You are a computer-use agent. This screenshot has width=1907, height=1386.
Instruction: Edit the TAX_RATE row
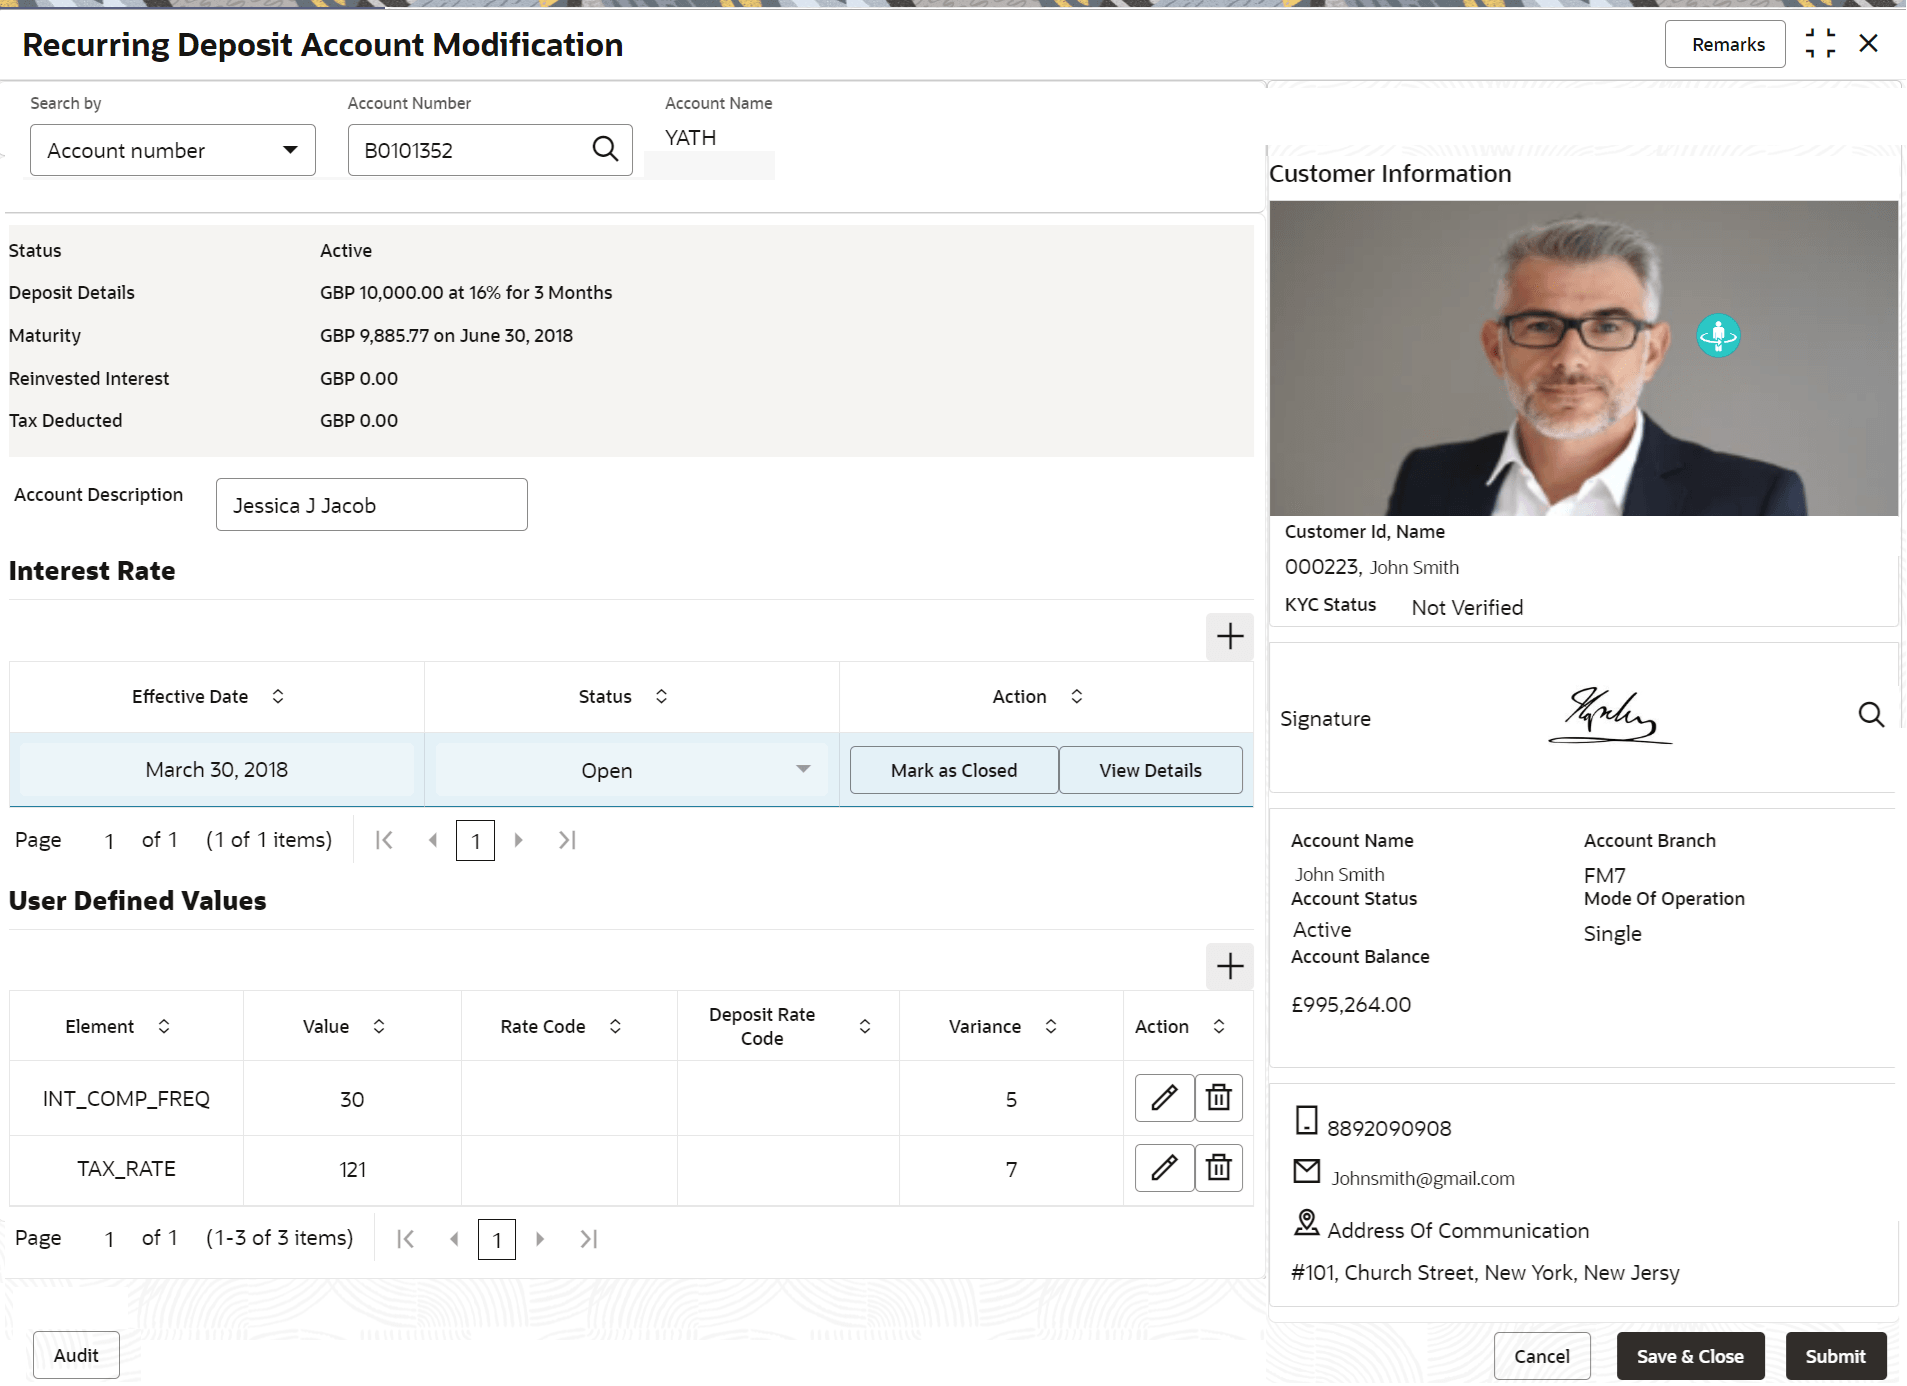(1164, 1168)
